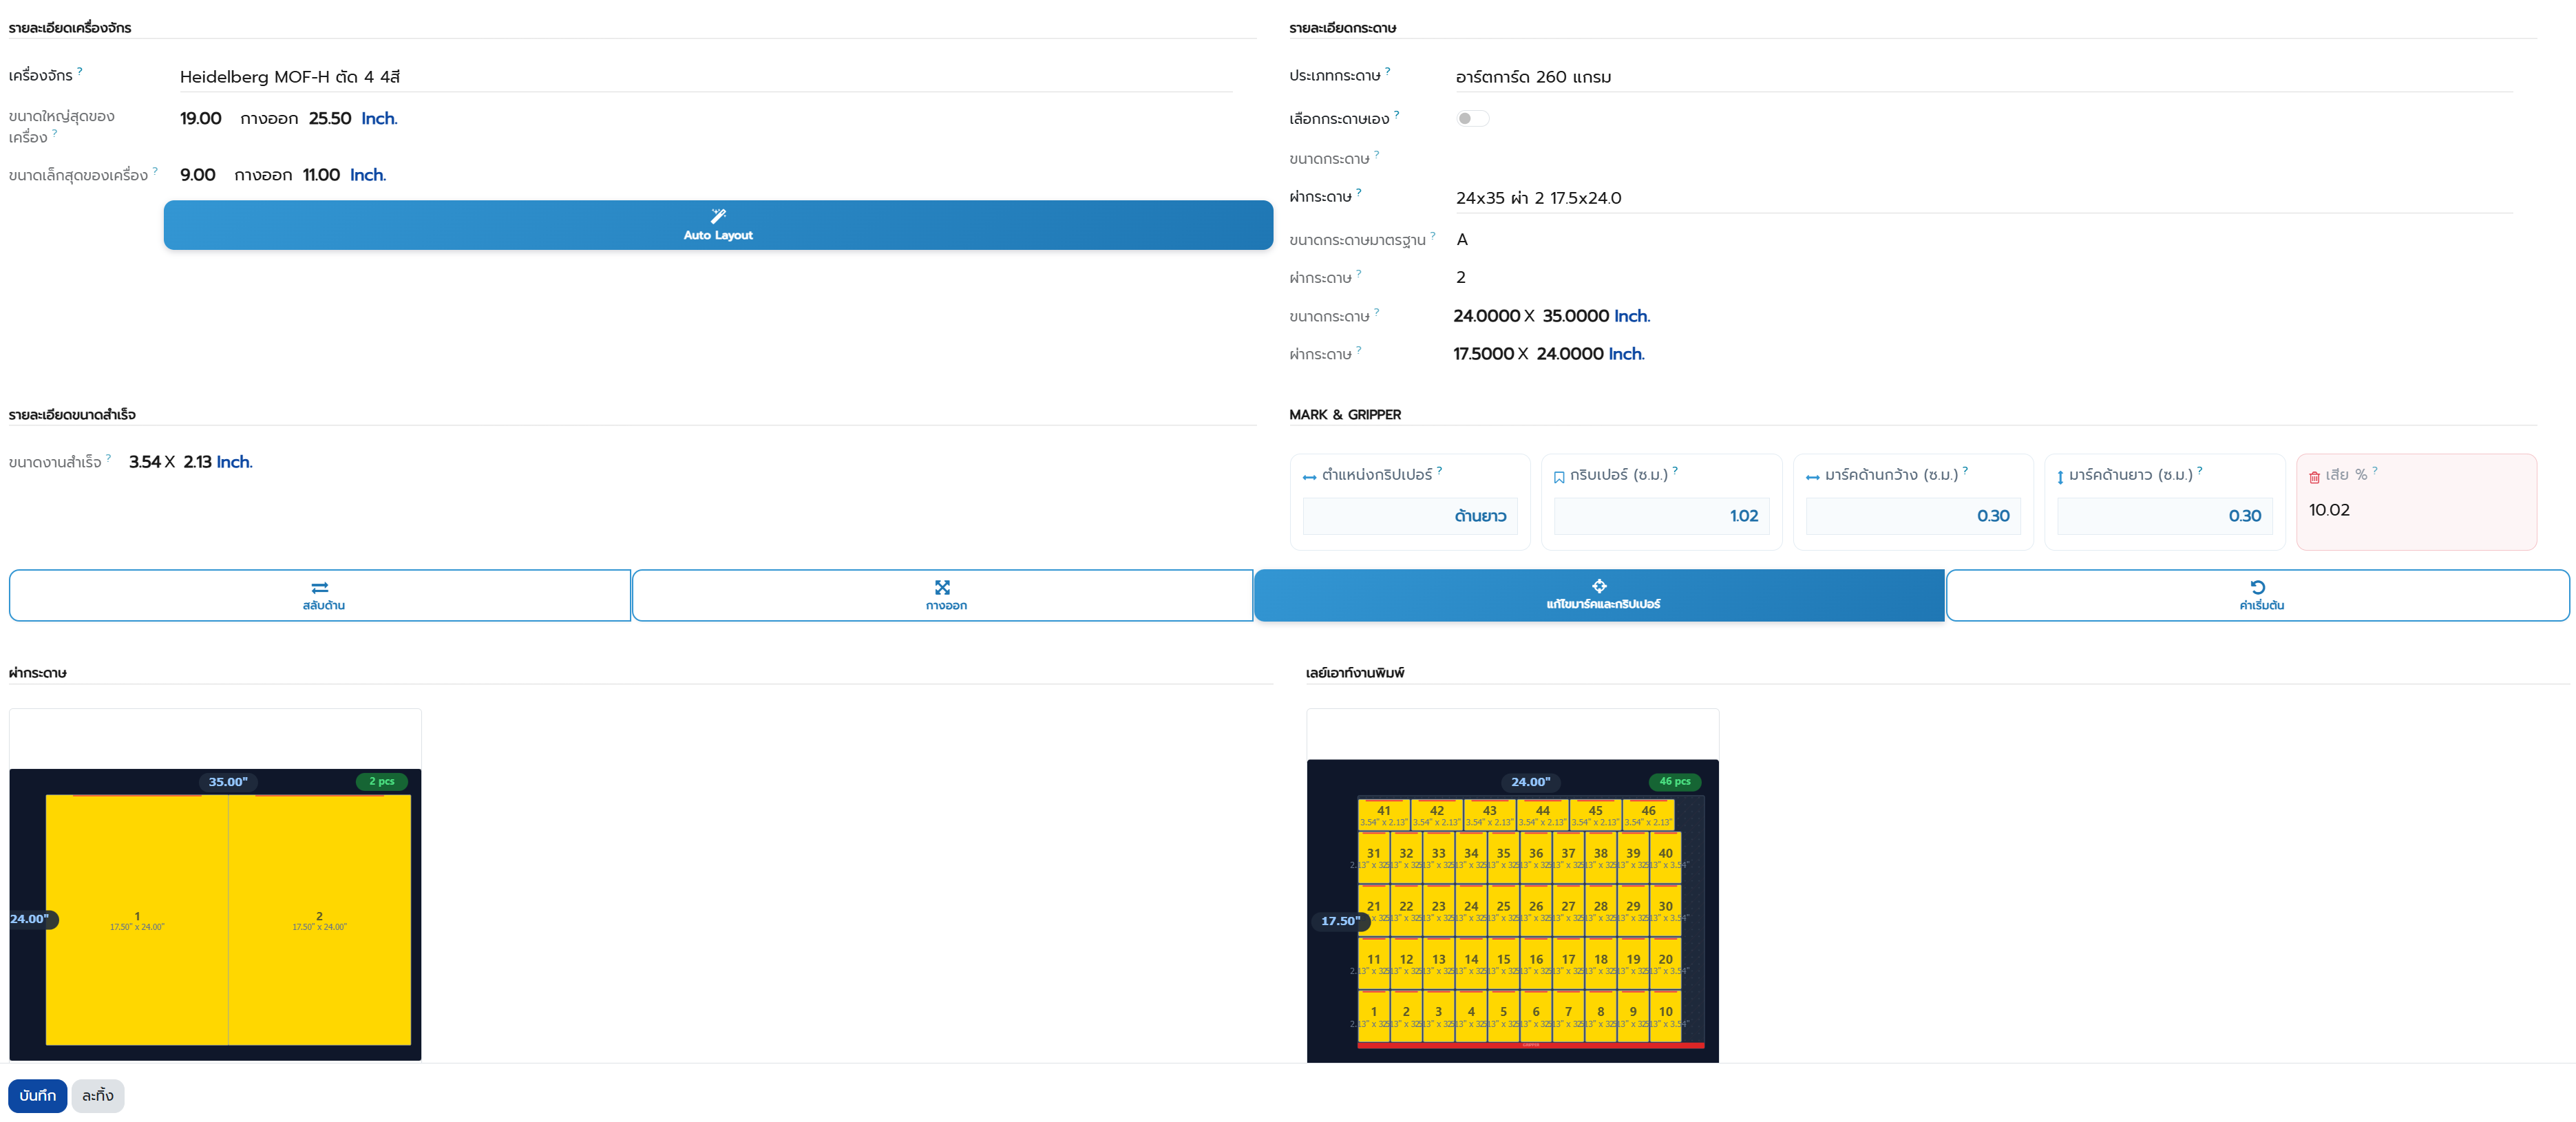Click the กริปเปอร์ (ซ.ม.) value field 1.02
Viewport: 2576px width, 1122px height.
point(1661,516)
